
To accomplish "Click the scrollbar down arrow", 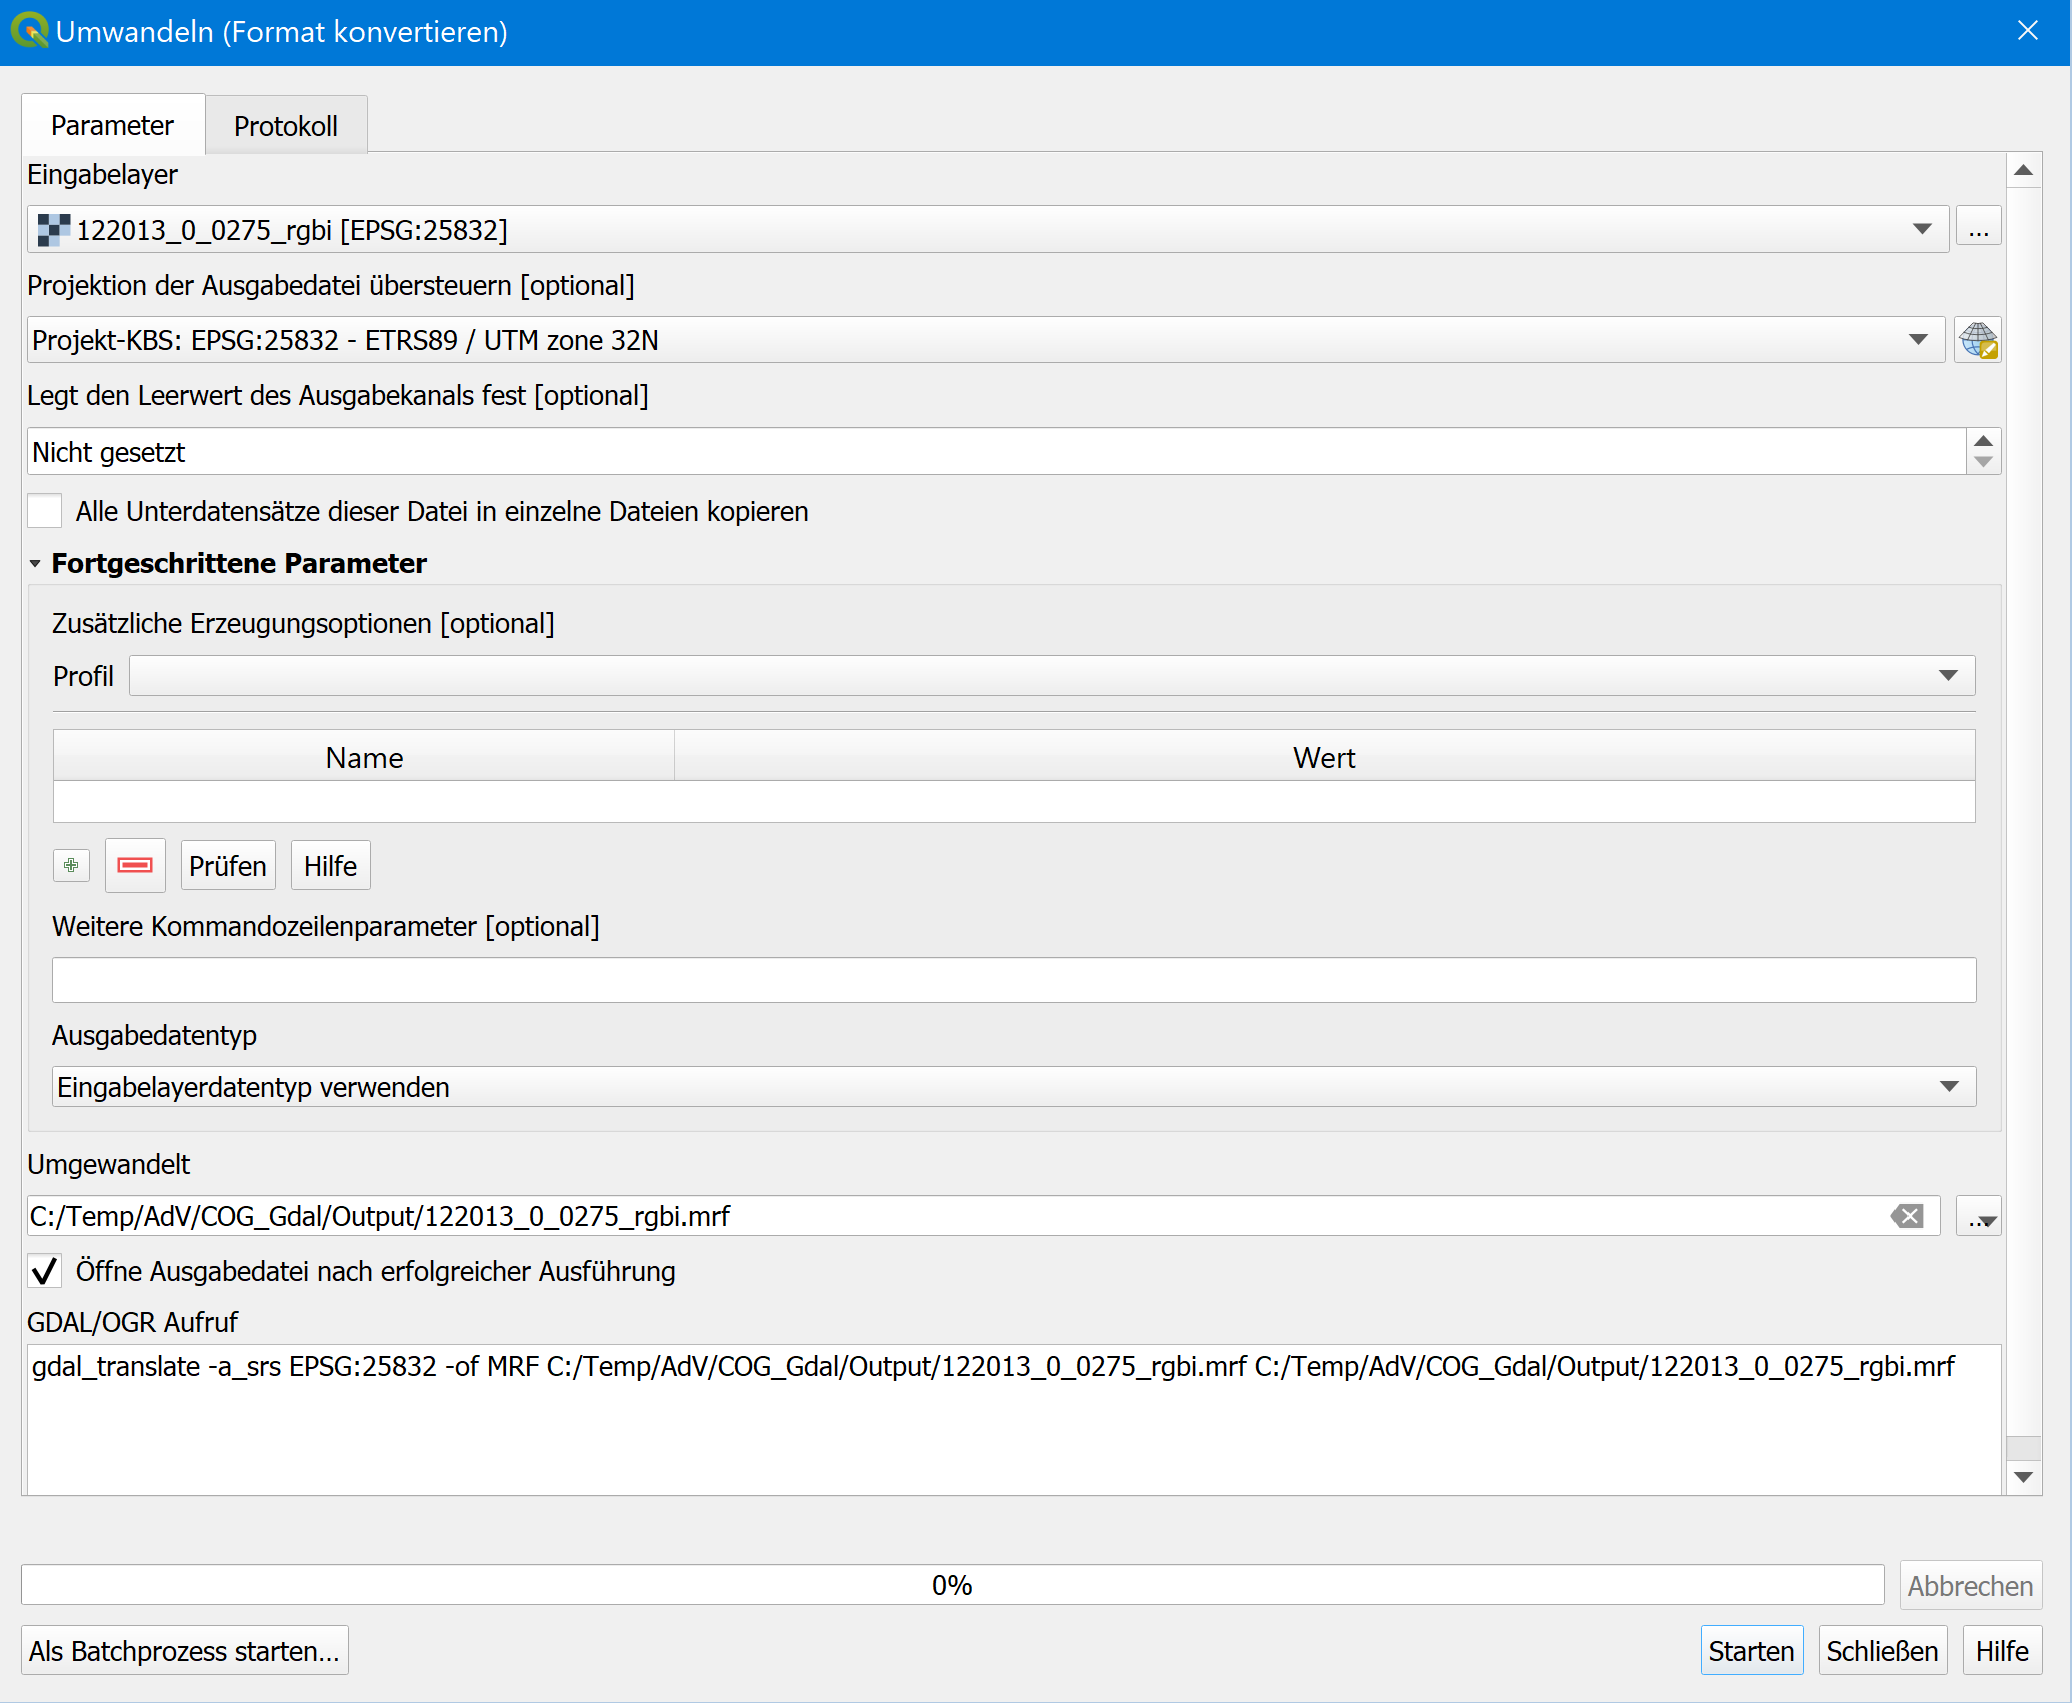I will 2024,1478.
